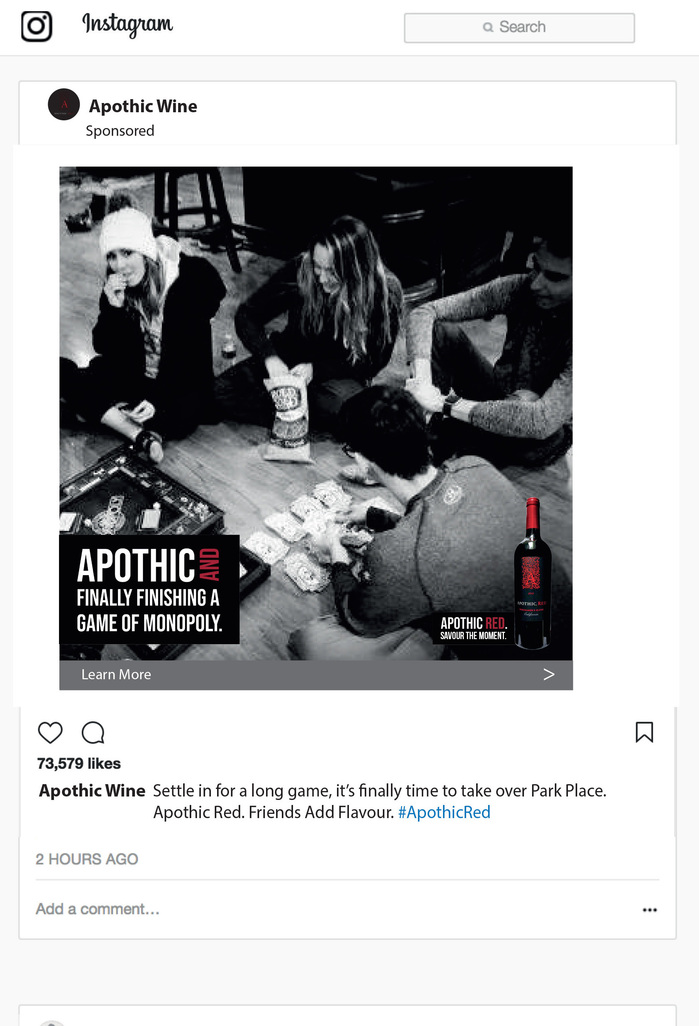The height and width of the screenshot is (1026, 699).
Task: Open the three-dot more options menu
Action: tap(649, 910)
